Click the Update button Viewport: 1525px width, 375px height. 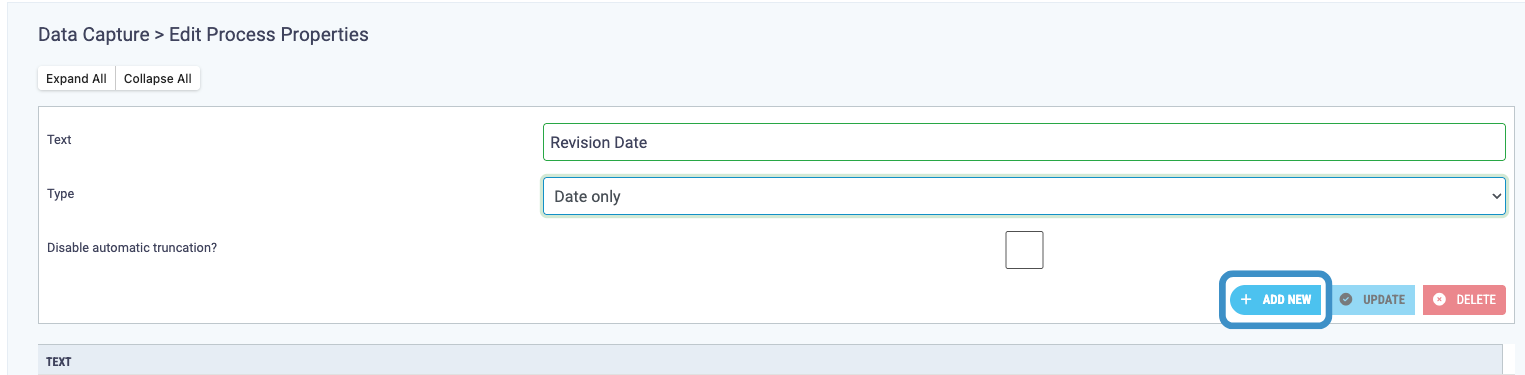[1372, 299]
